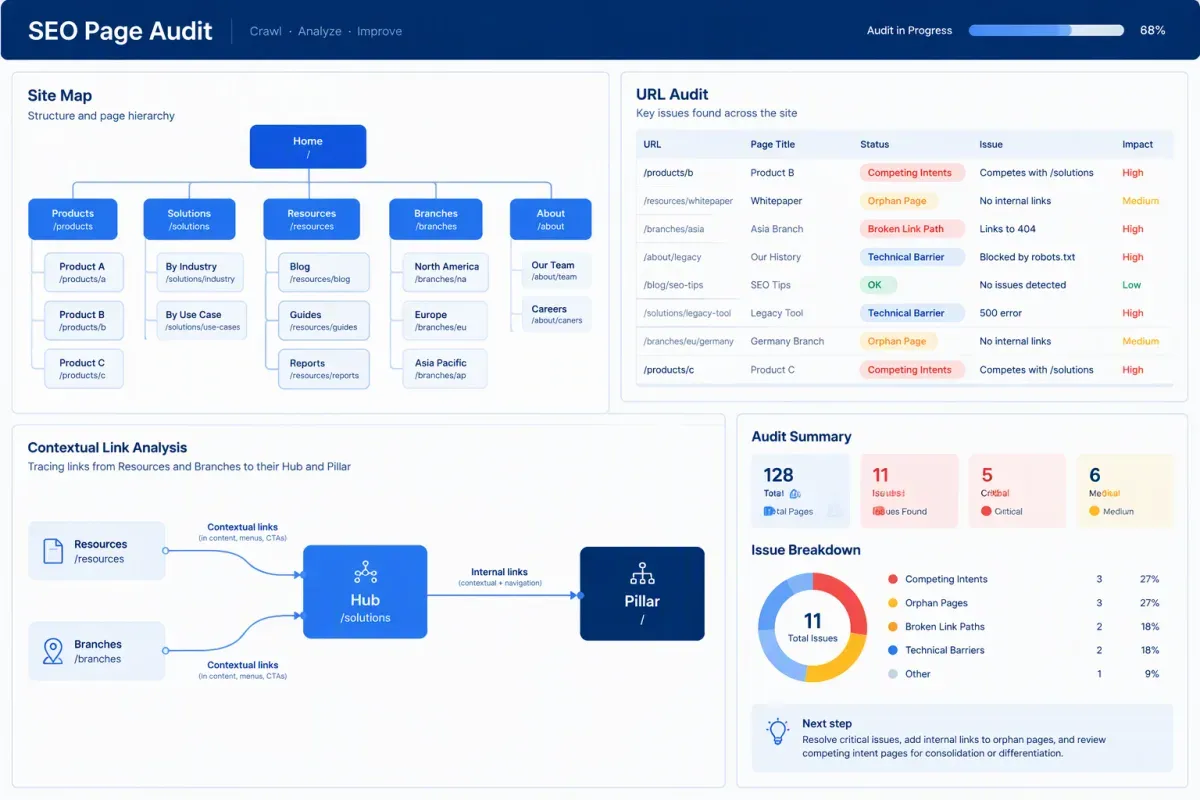This screenshot has height=800, width=1200.
Task: Click the Branches /branches source card
Action: (x=97, y=651)
